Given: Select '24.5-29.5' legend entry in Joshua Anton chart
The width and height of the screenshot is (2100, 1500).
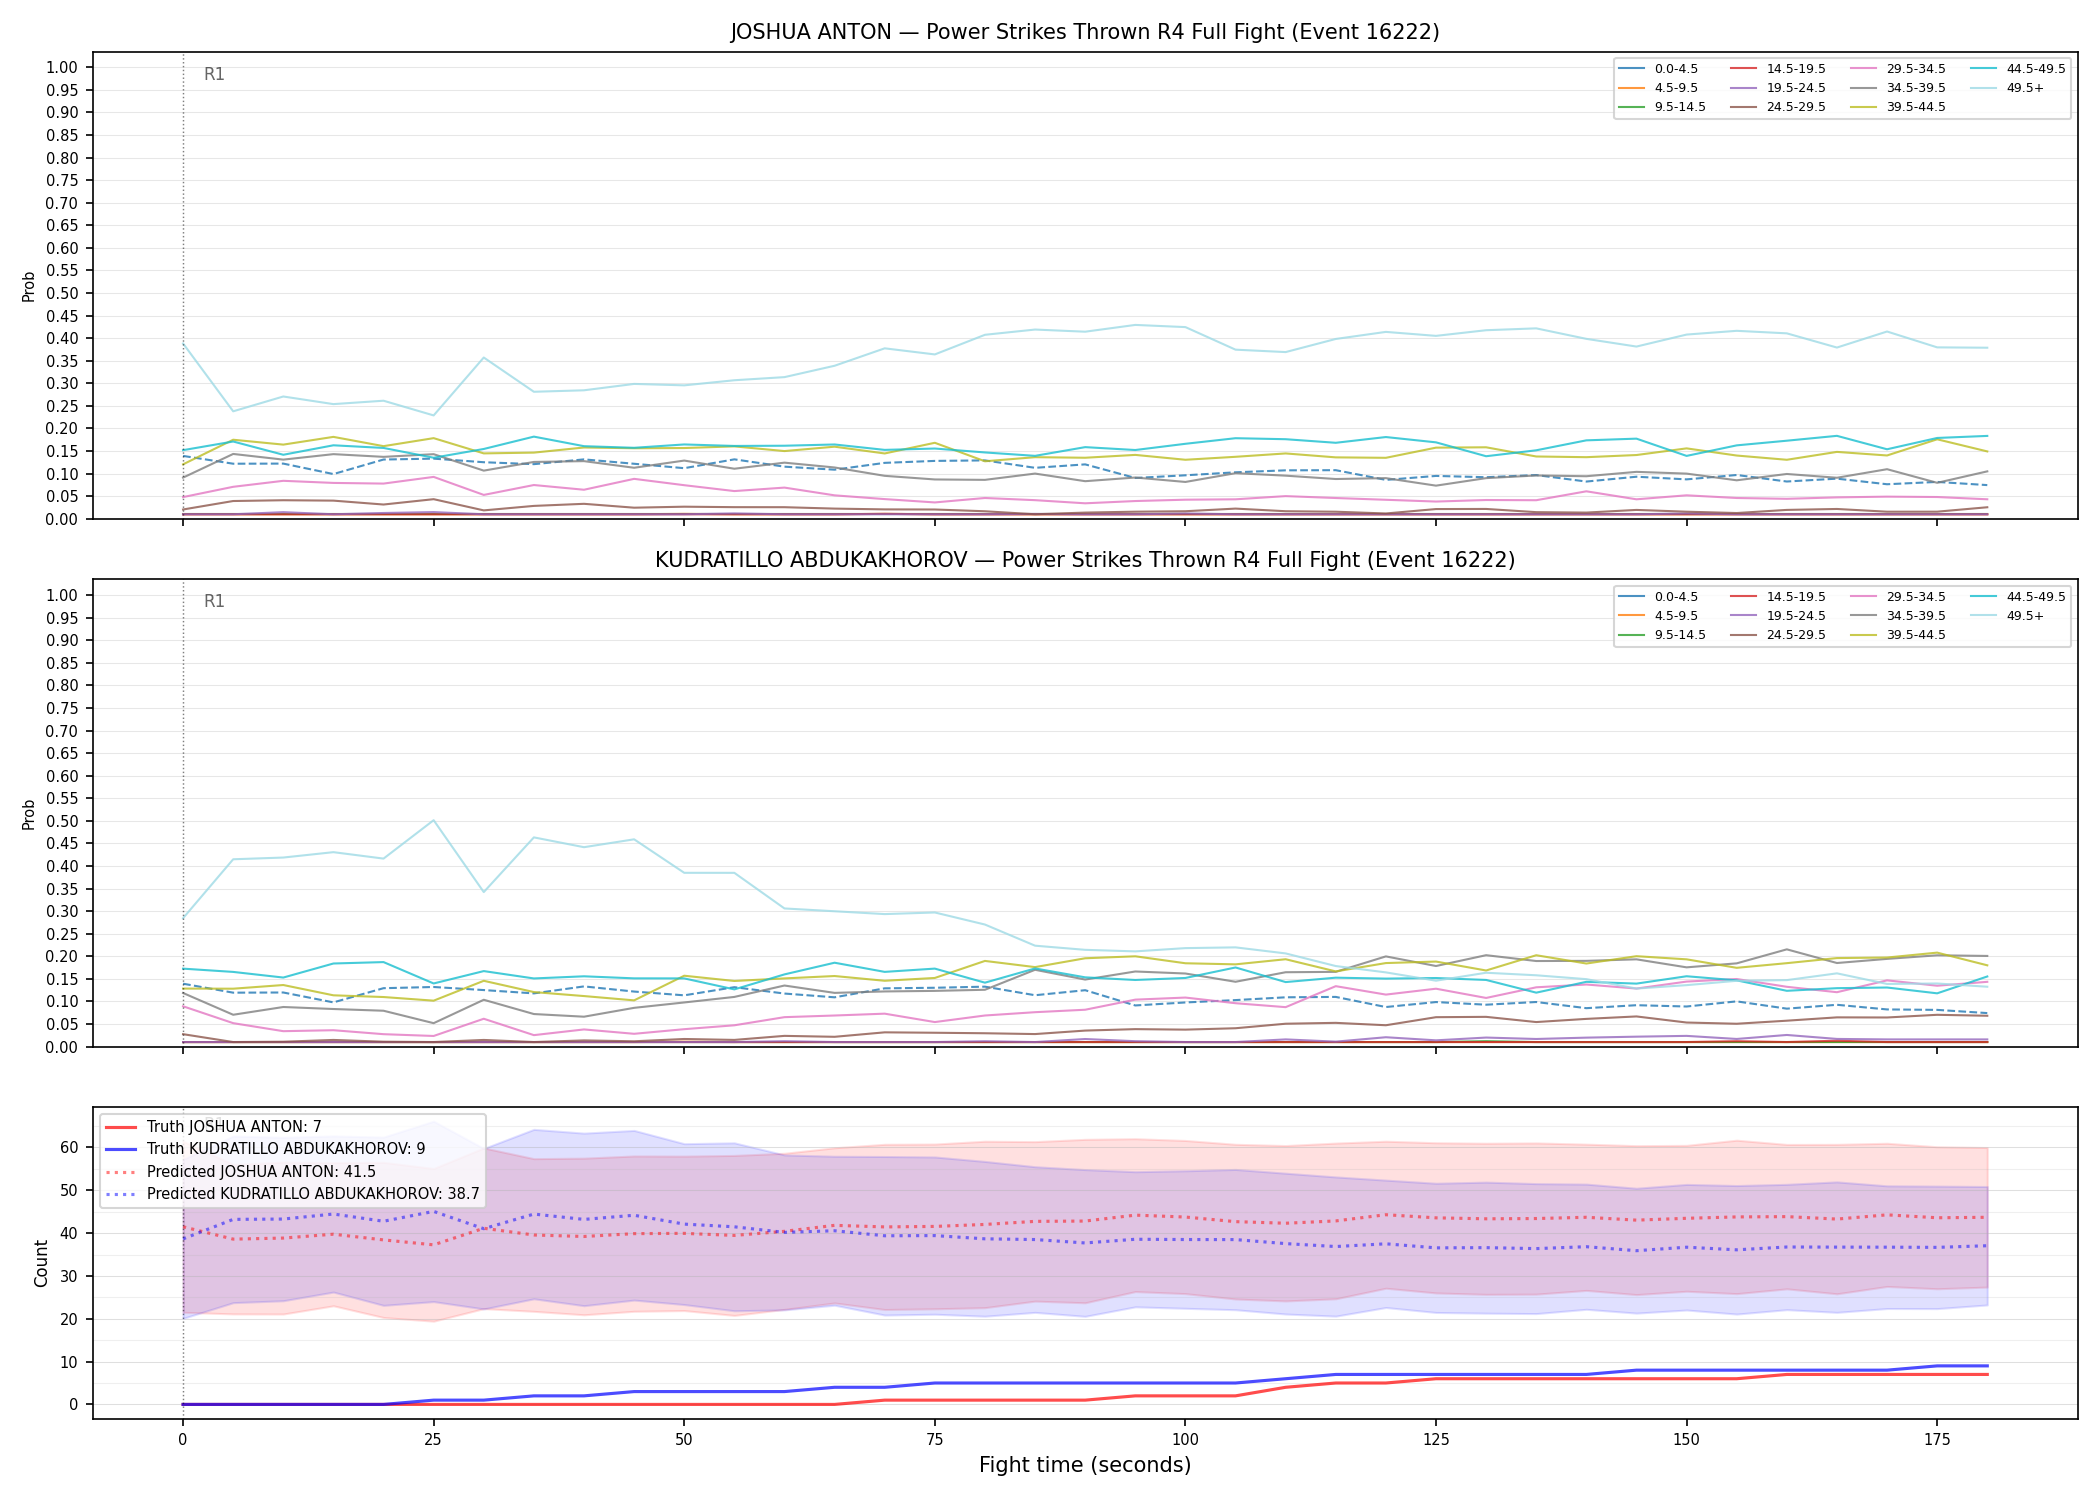Looking at the screenshot, I should point(1779,107).
